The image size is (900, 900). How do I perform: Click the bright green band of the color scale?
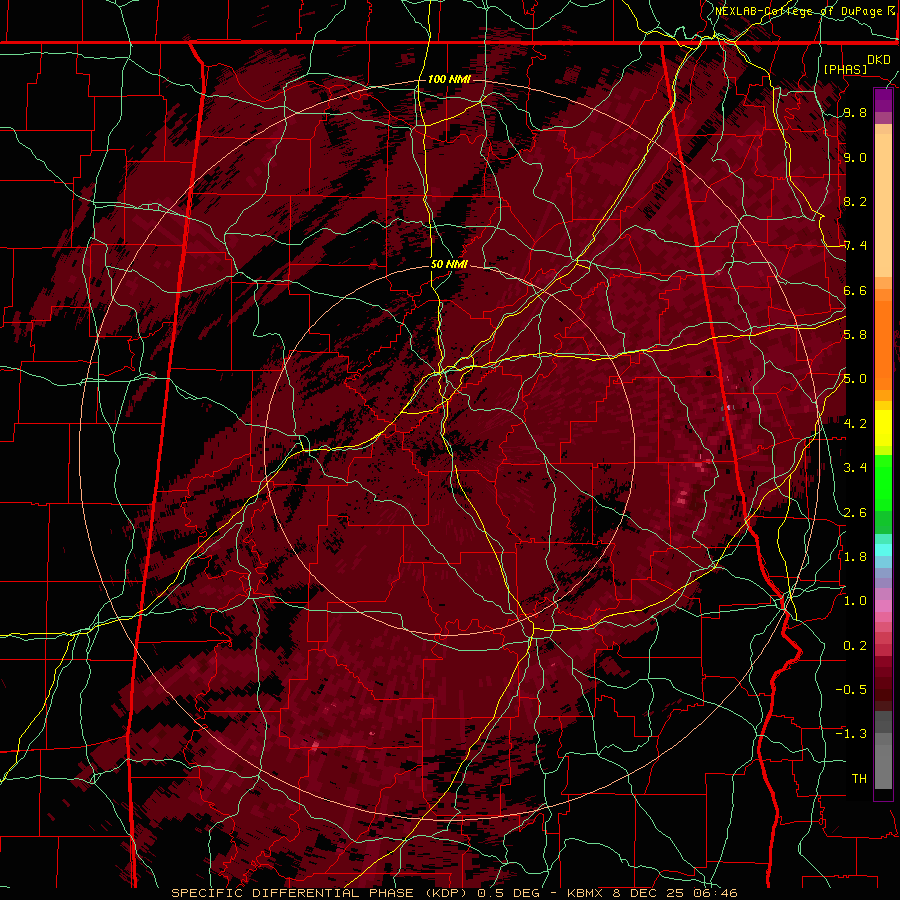pyautogui.click(x=883, y=482)
